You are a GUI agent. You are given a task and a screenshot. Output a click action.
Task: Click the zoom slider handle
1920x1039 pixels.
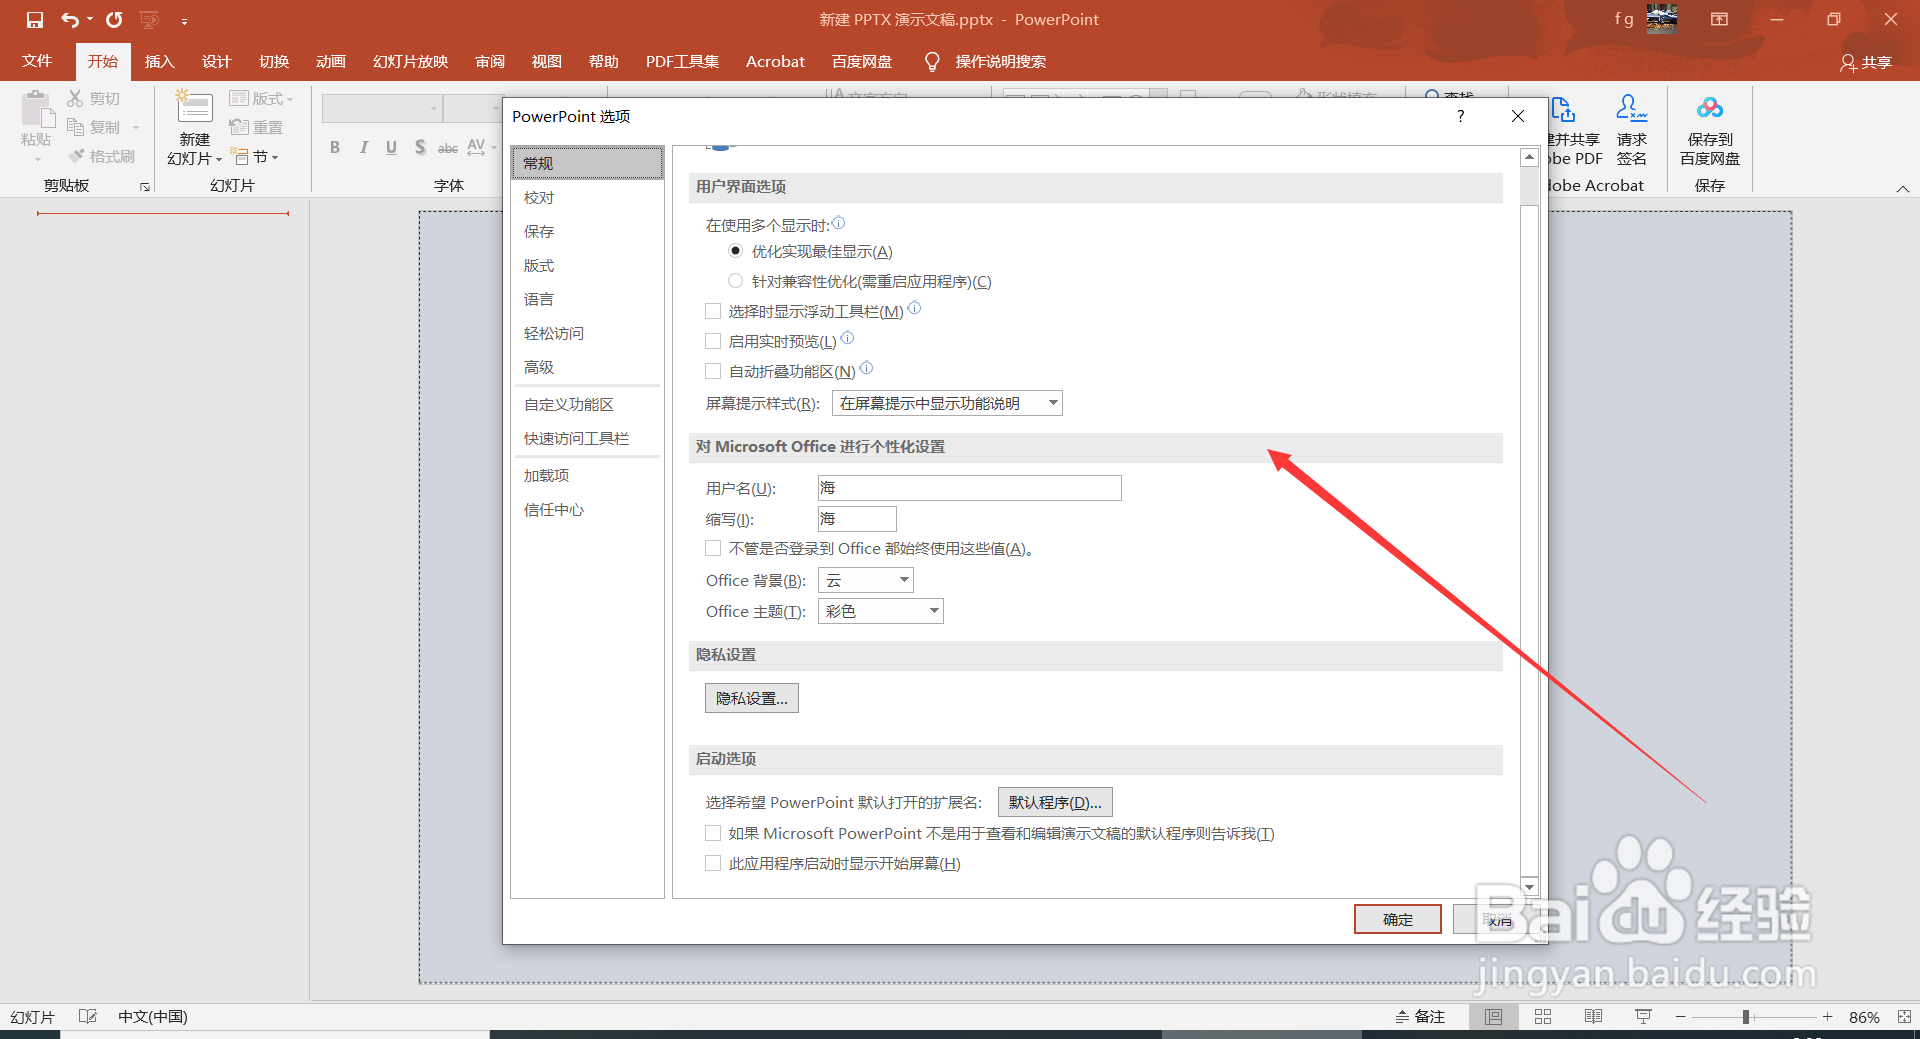(1746, 1017)
